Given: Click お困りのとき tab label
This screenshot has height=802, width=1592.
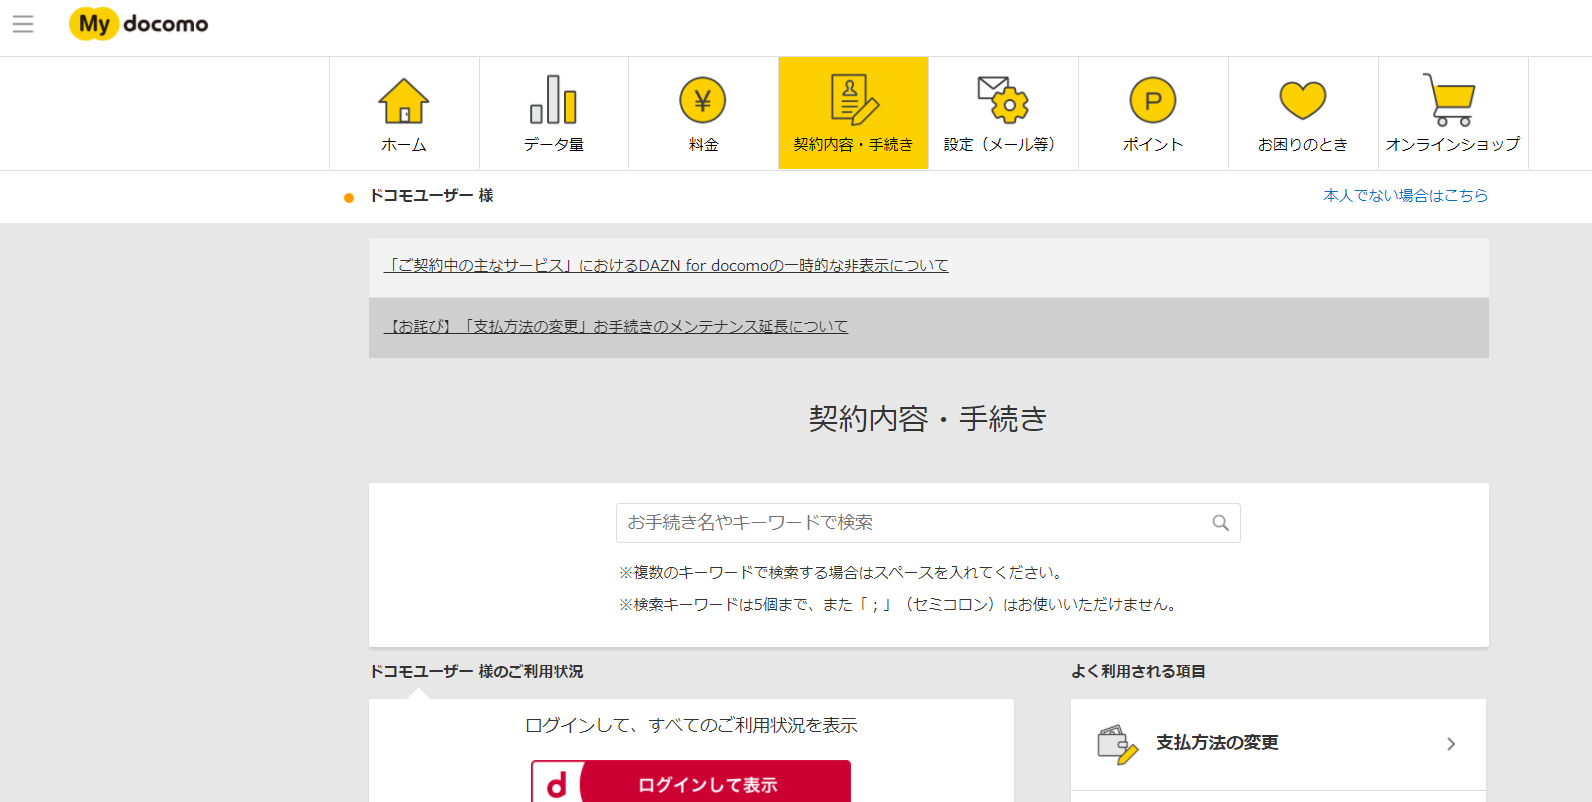Looking at the screenshot, I should (1303, 145).
